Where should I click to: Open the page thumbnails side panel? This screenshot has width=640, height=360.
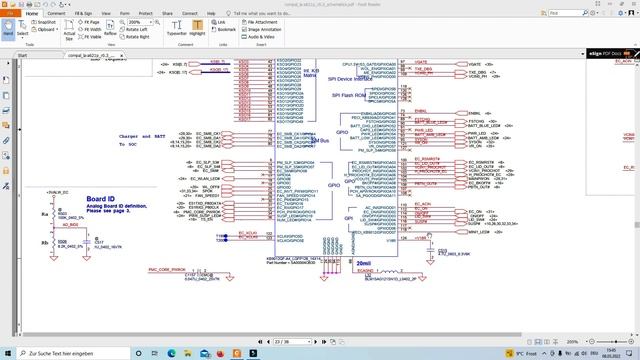(x=6, y=96)
